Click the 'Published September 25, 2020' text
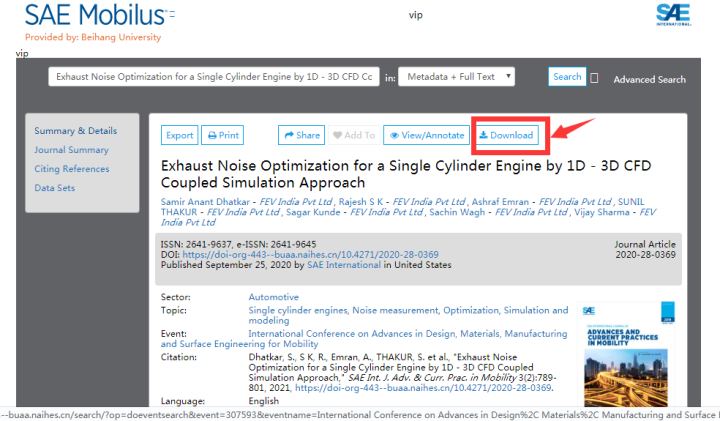The image size is (720, 421). [x=226, y=265]
